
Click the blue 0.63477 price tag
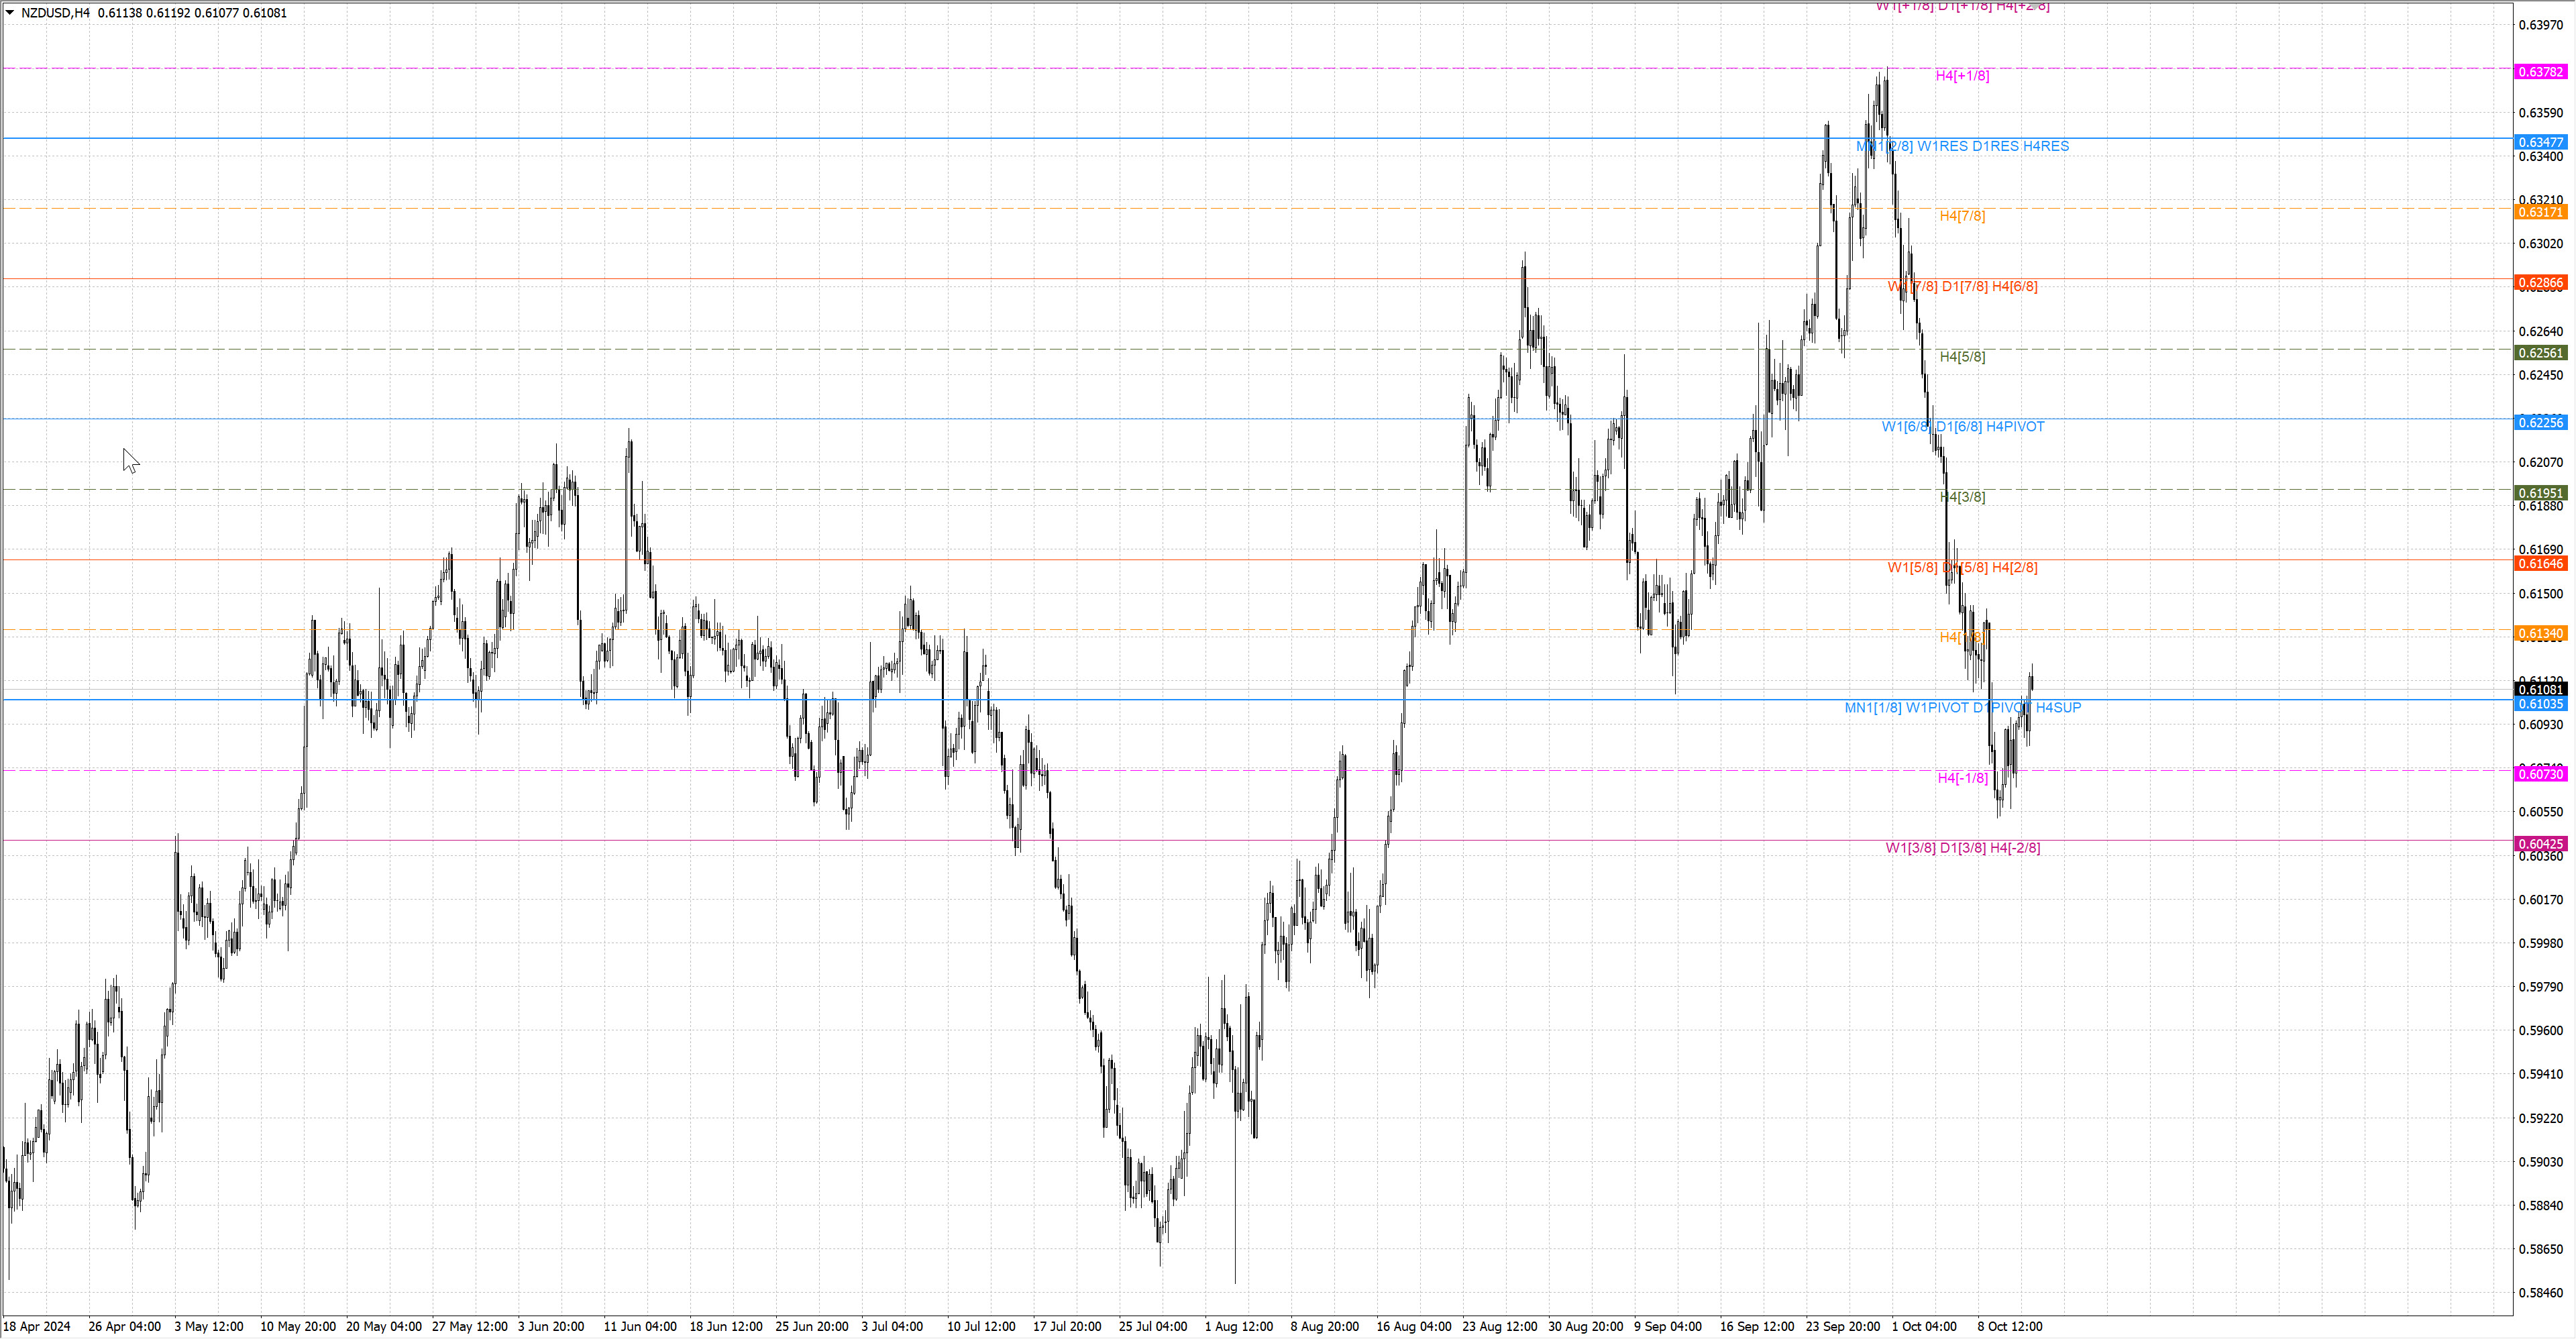click(x=2540, y=142)
